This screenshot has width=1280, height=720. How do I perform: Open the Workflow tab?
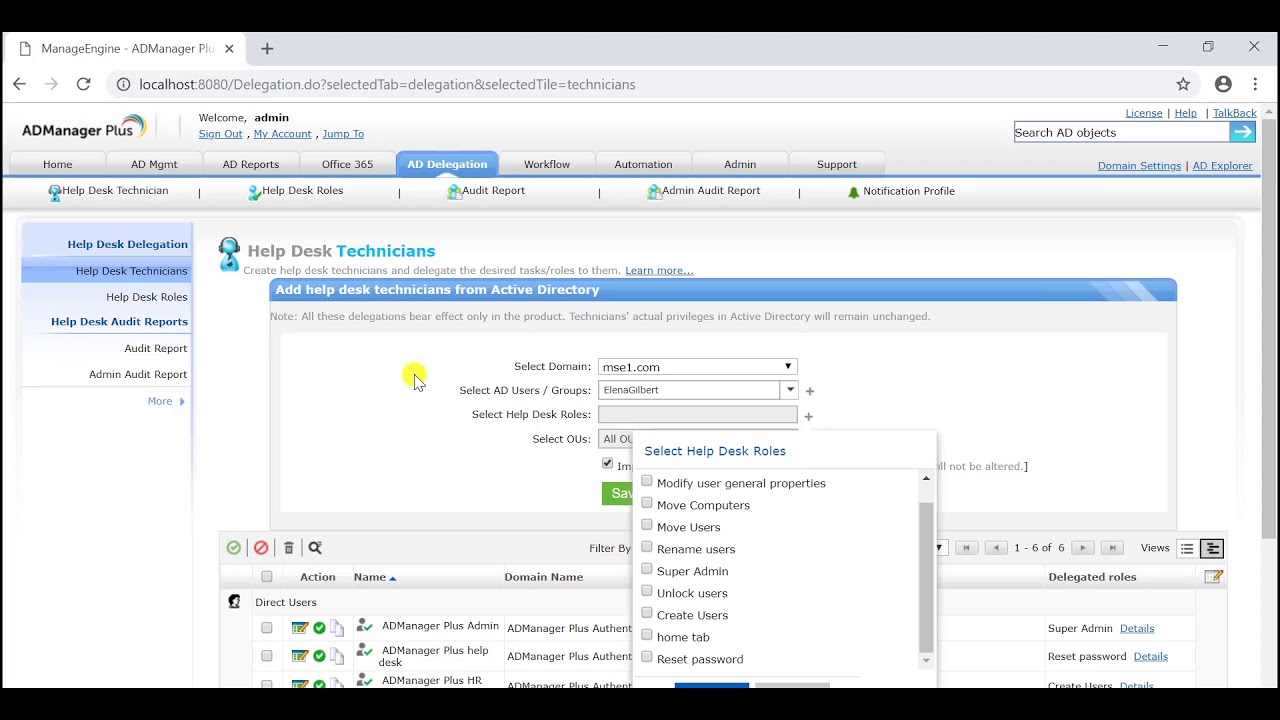pos(547,164)
